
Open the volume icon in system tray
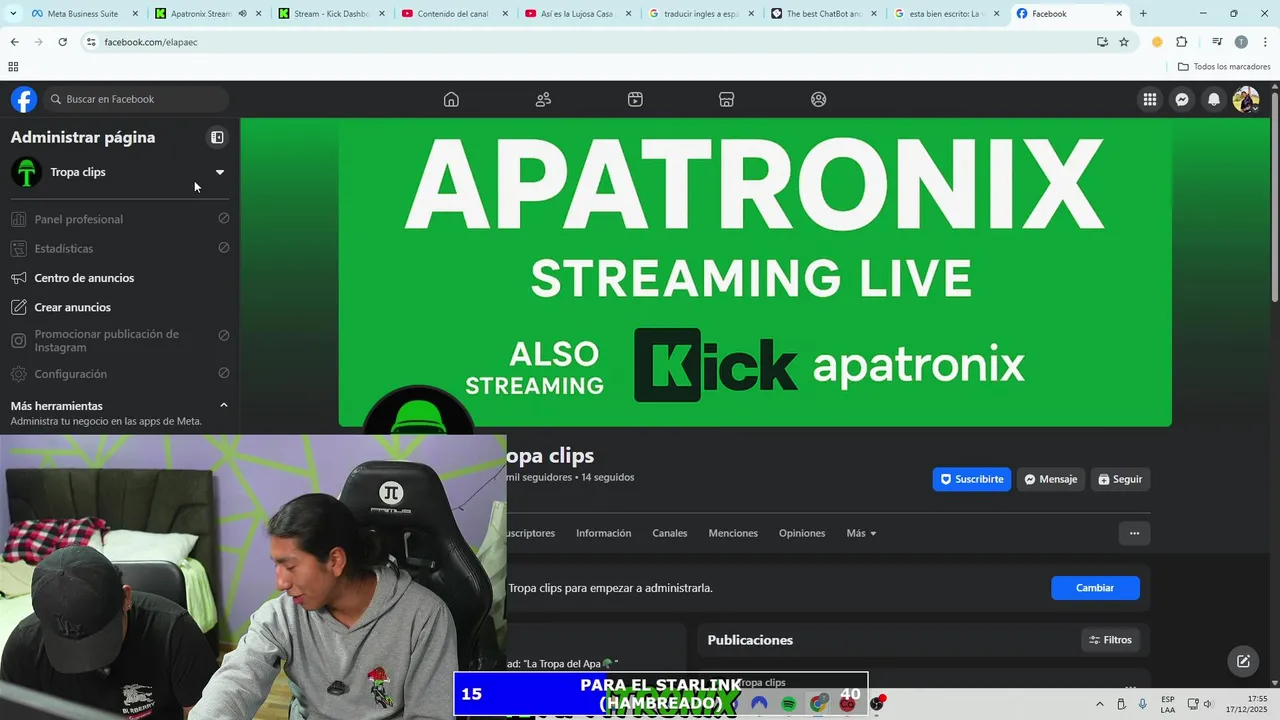tap(1208, 704)
